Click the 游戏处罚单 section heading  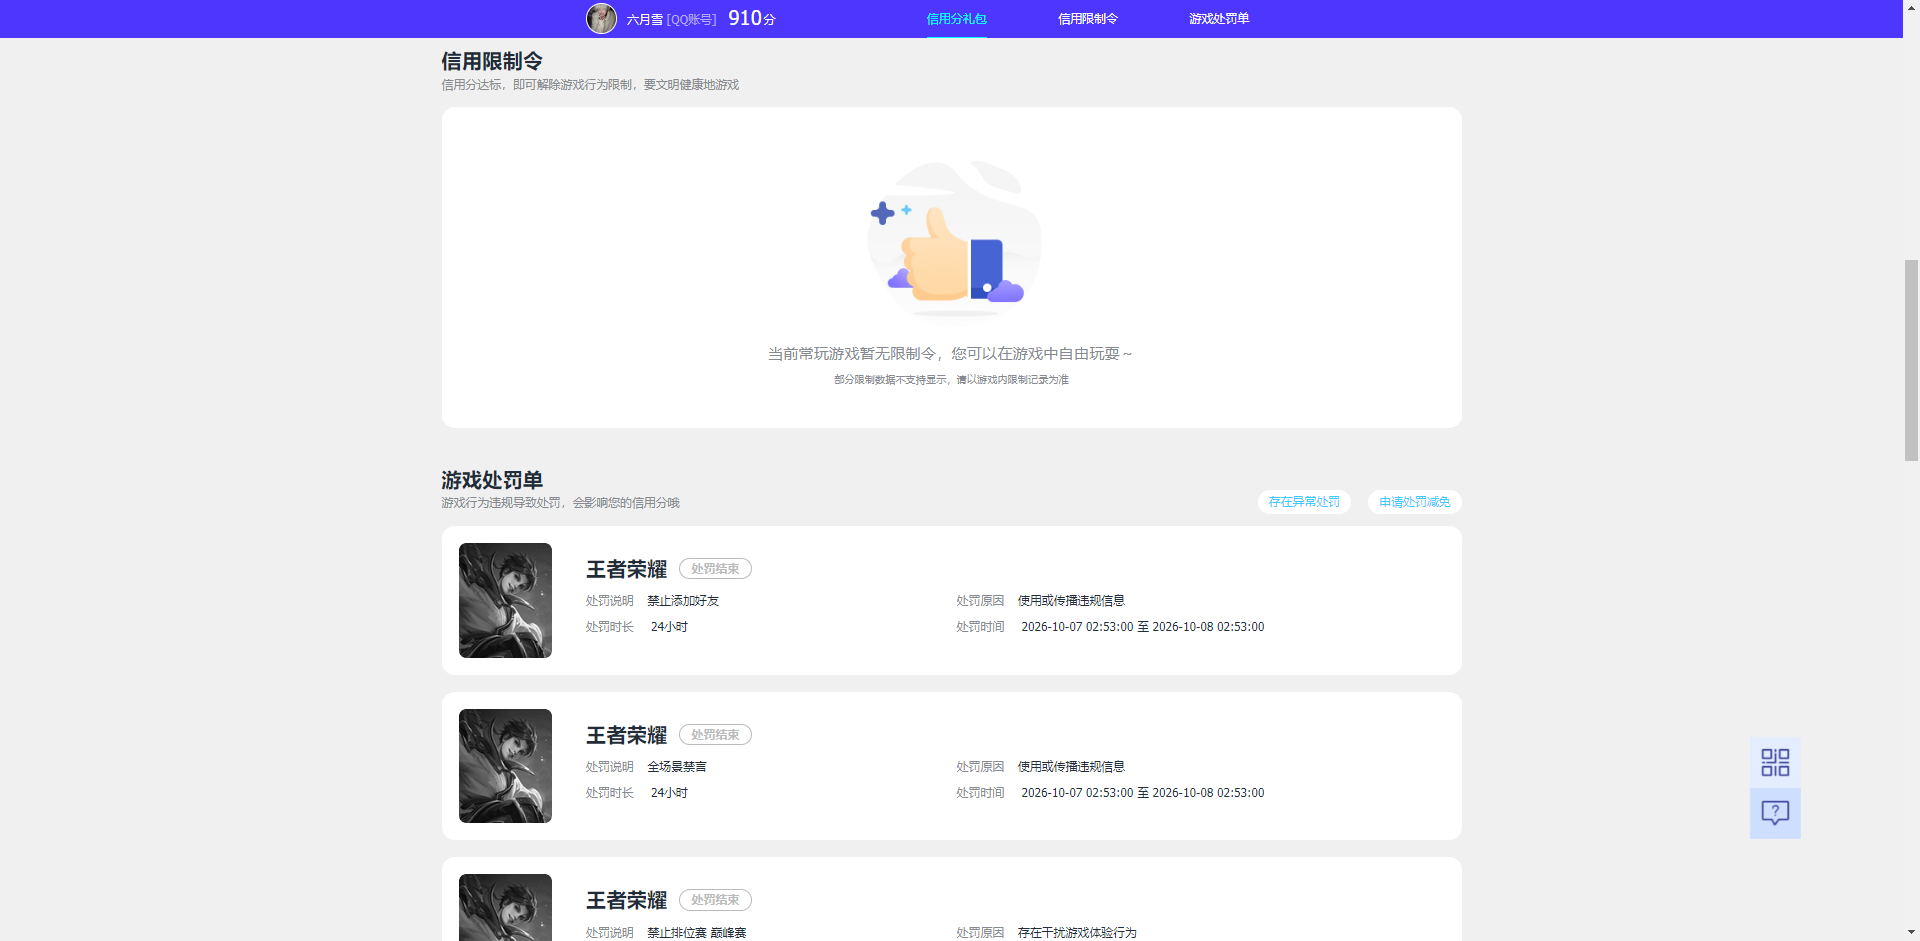492,480
